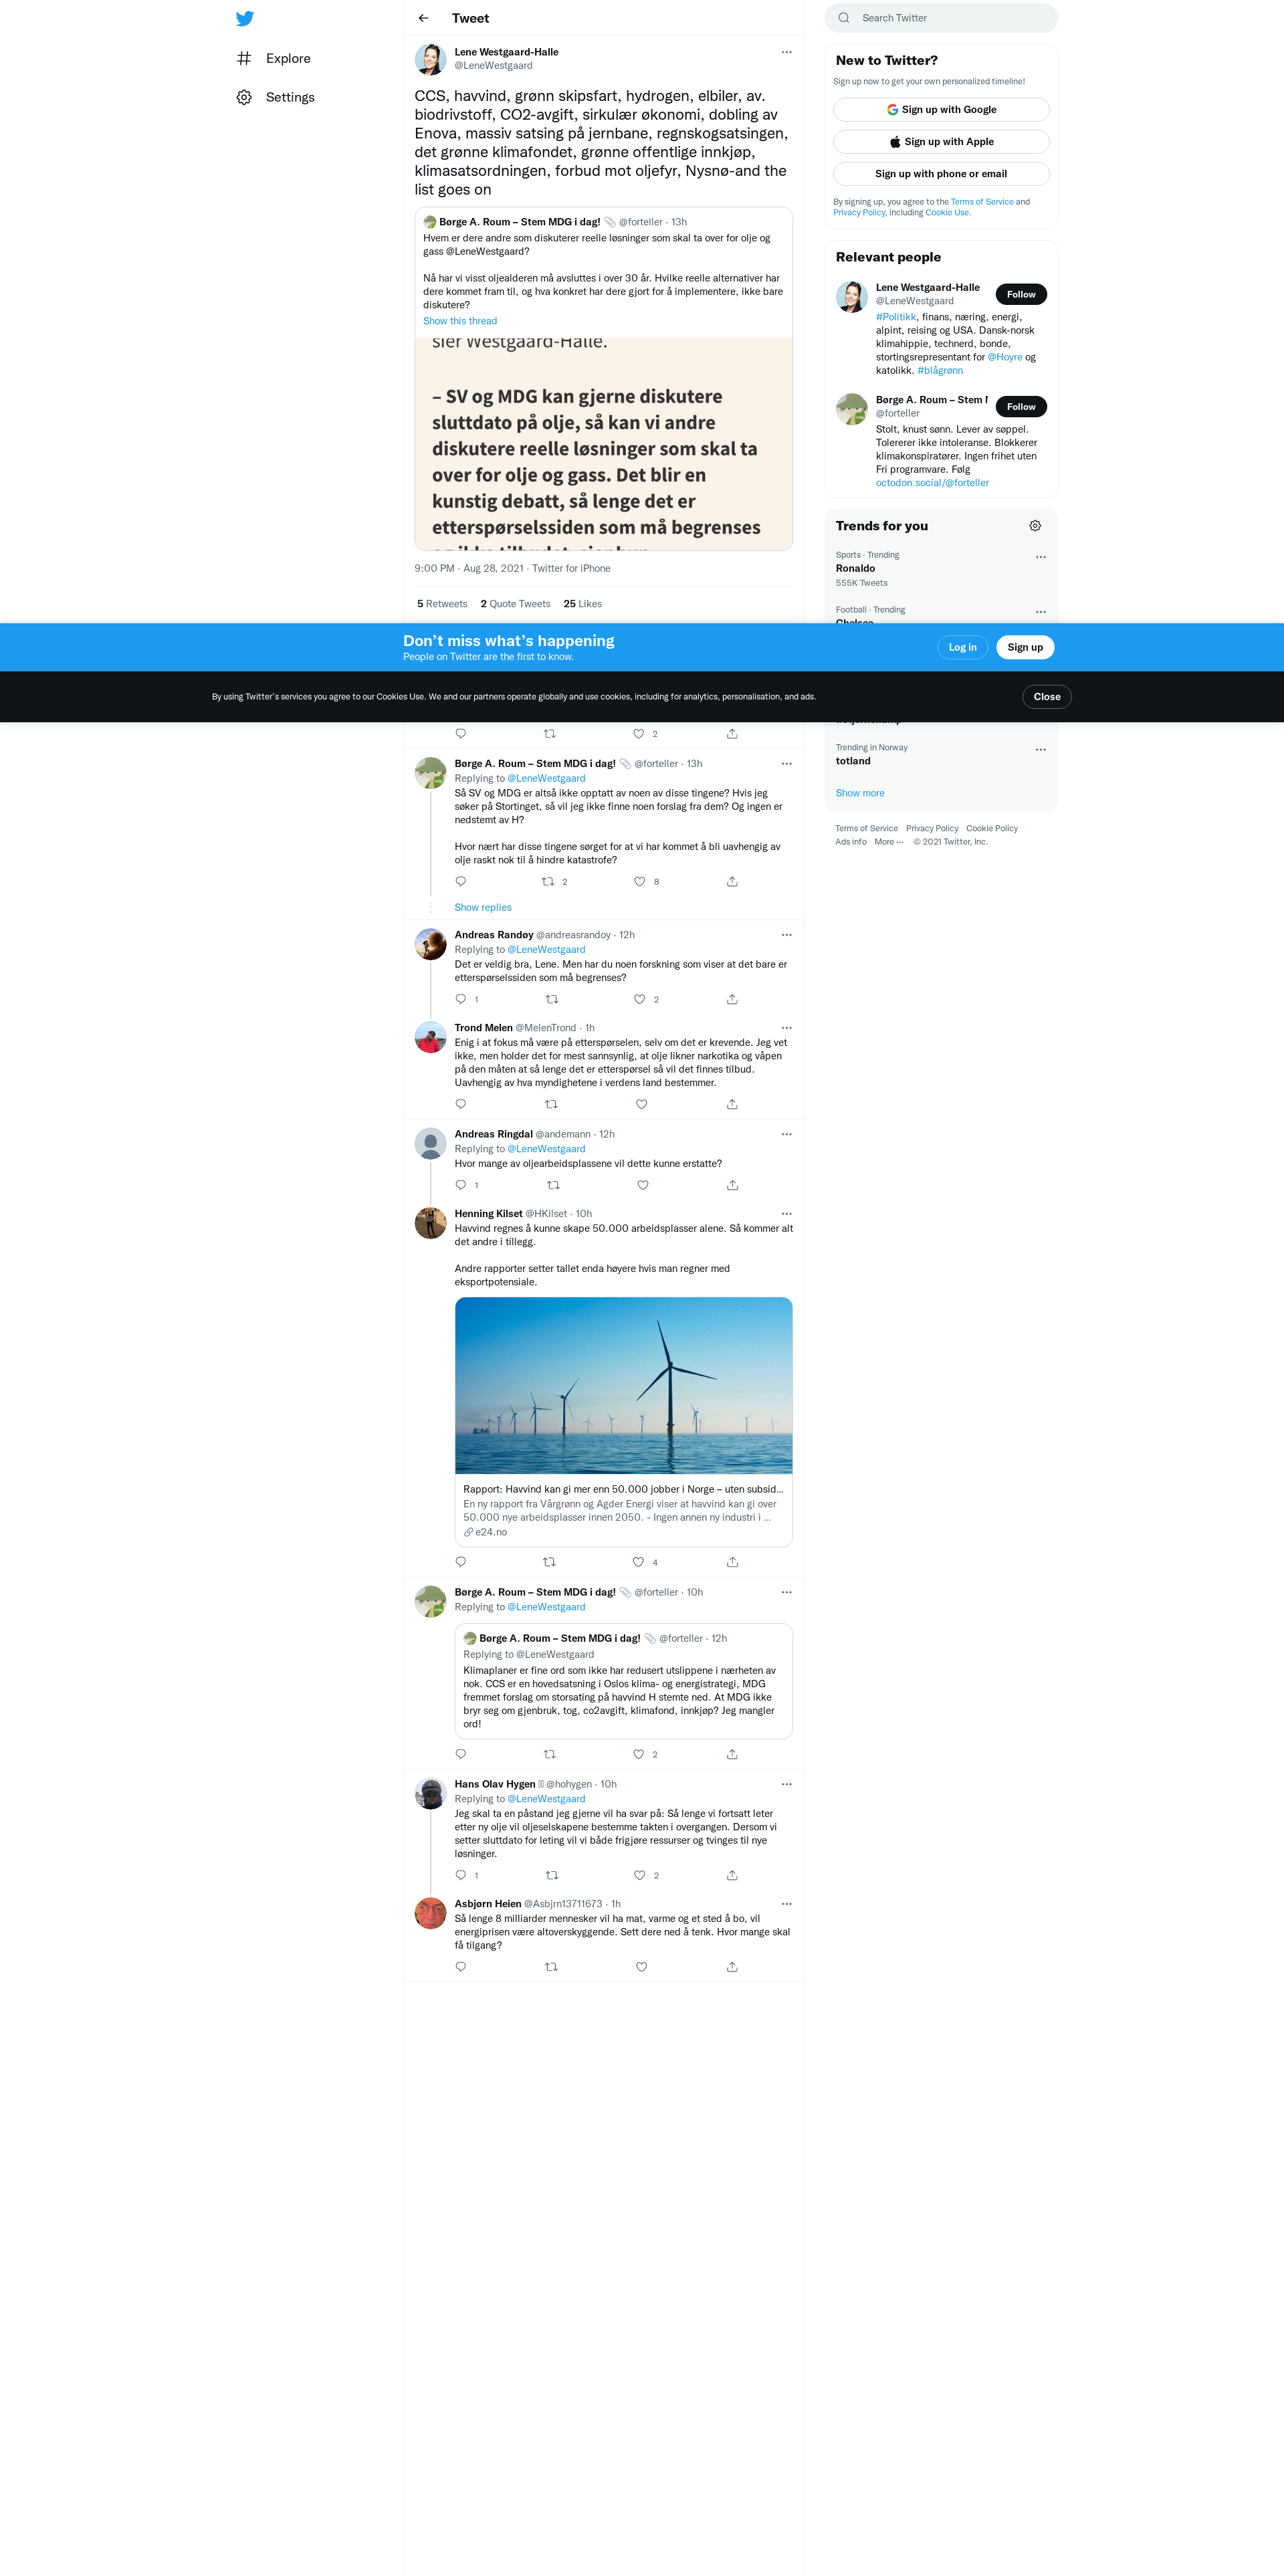This screenshot has height=2576, width=1284.
Task: Click Log in on the blue banner
Action: [962, 647]
